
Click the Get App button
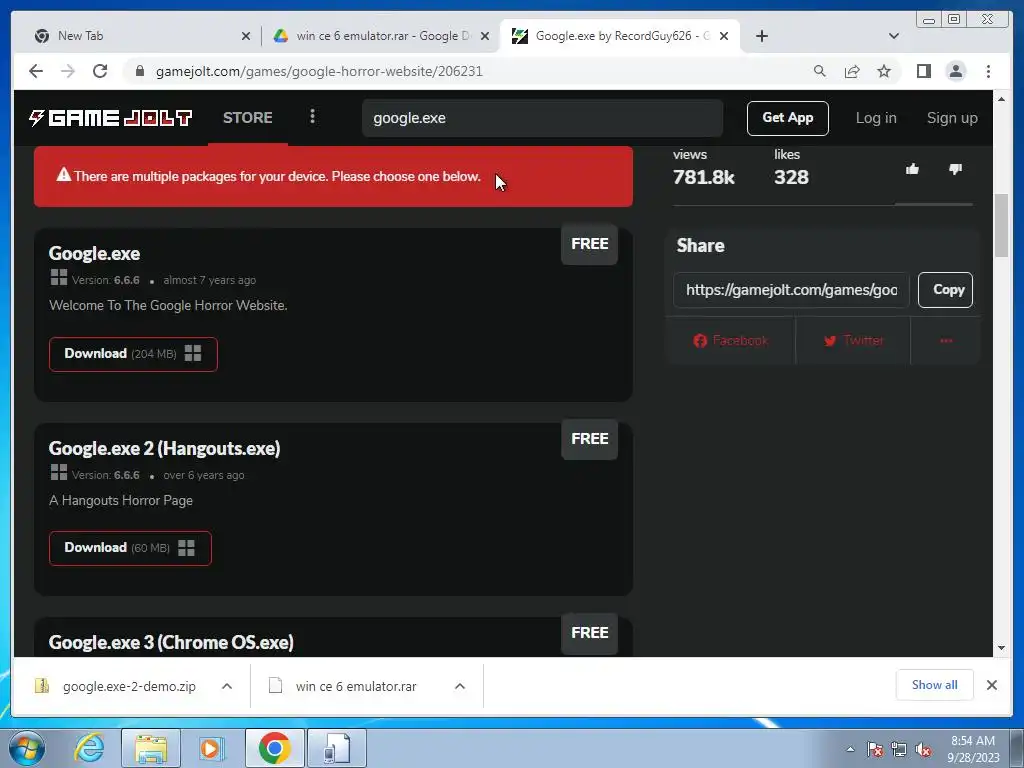788,118
